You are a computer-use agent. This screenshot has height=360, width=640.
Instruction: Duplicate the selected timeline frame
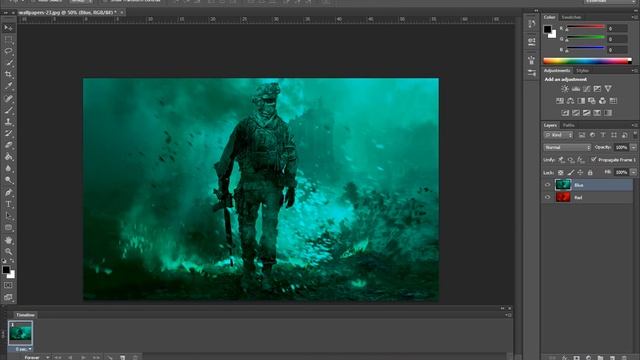[x=122, y=358]
